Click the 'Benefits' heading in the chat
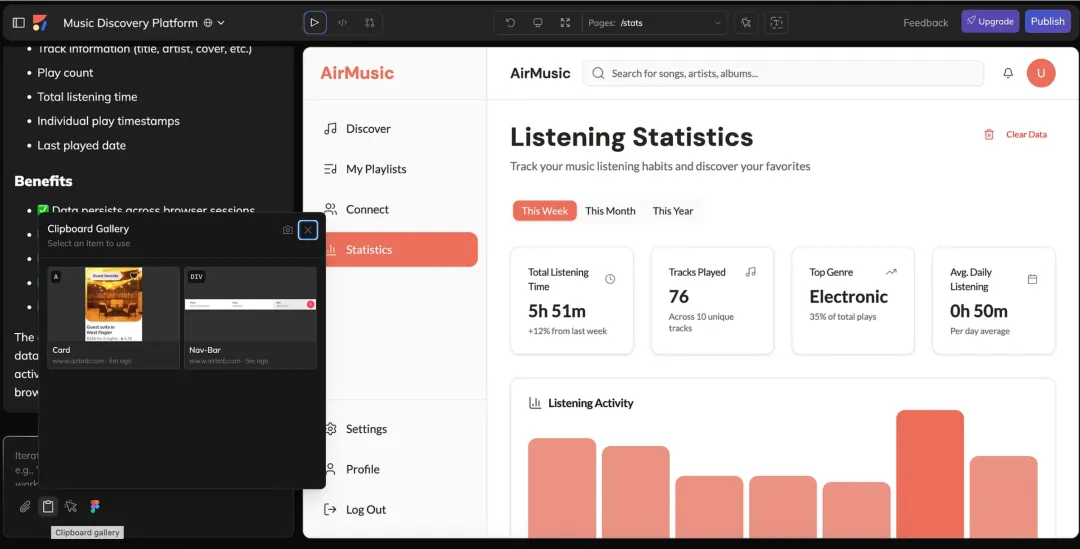This screenshot has height=549, width=1080. coord(43,181)
